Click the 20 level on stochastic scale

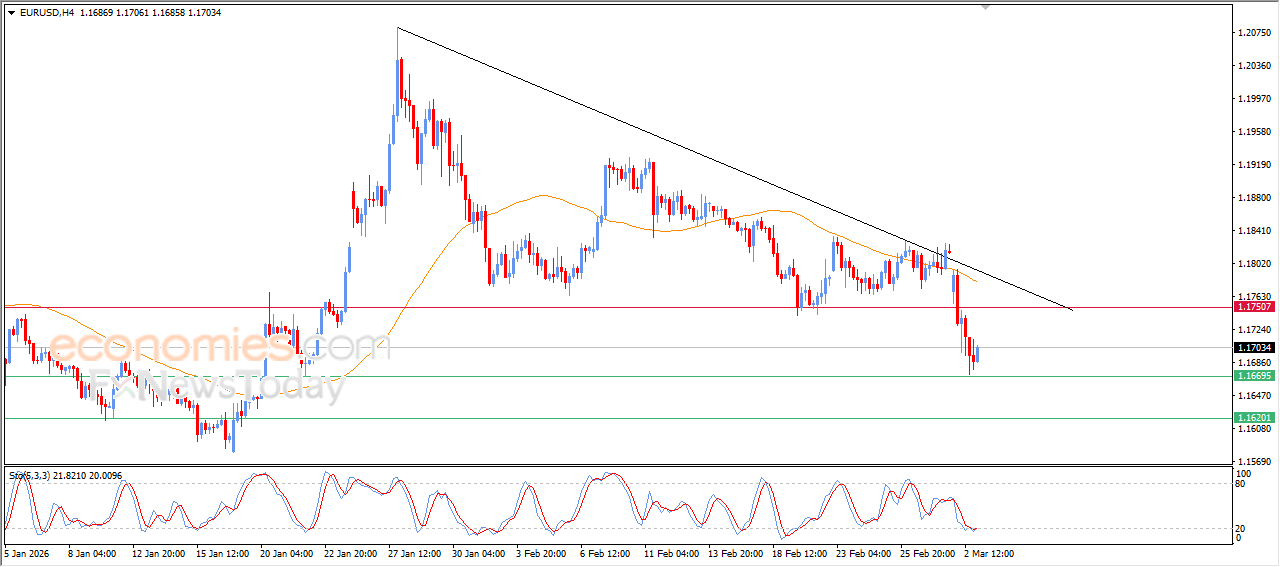click(1242, 528)
